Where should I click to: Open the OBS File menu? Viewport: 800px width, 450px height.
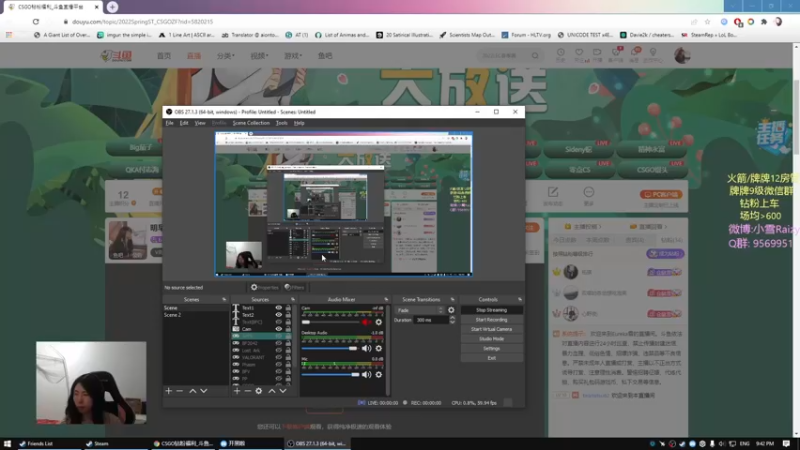click(x=169, y=123)
